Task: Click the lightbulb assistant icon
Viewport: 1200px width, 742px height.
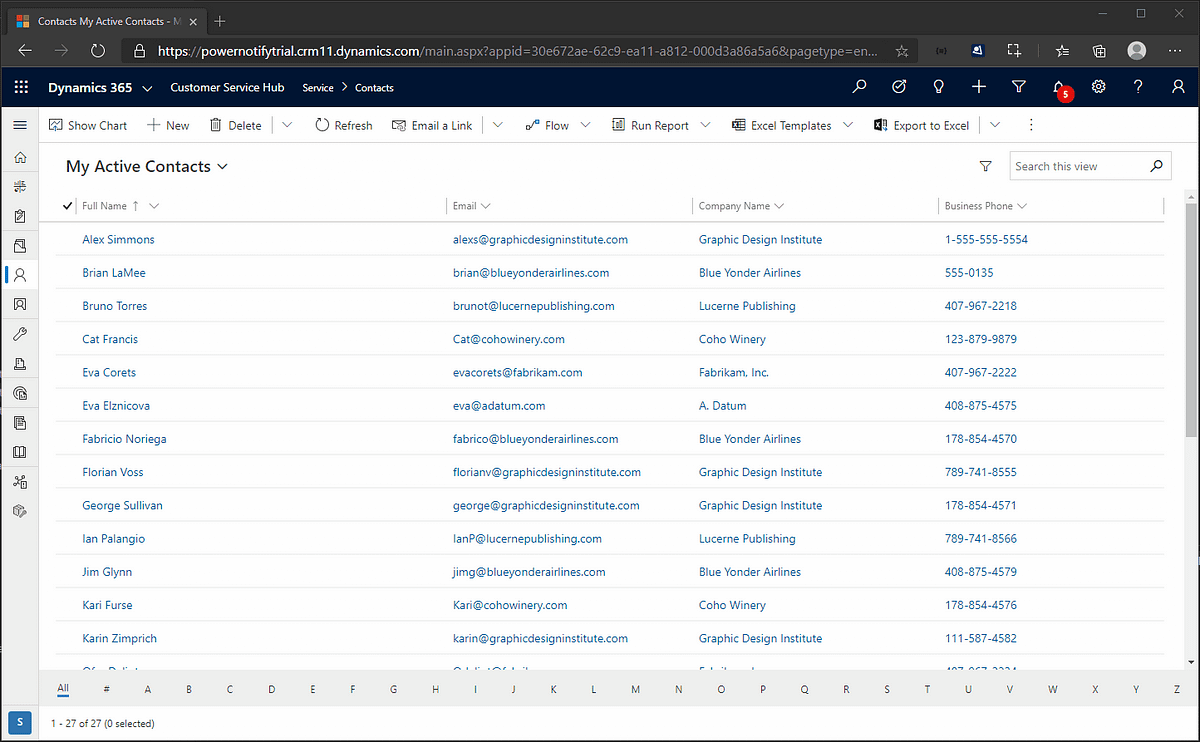Action: [x=939, y=87]
